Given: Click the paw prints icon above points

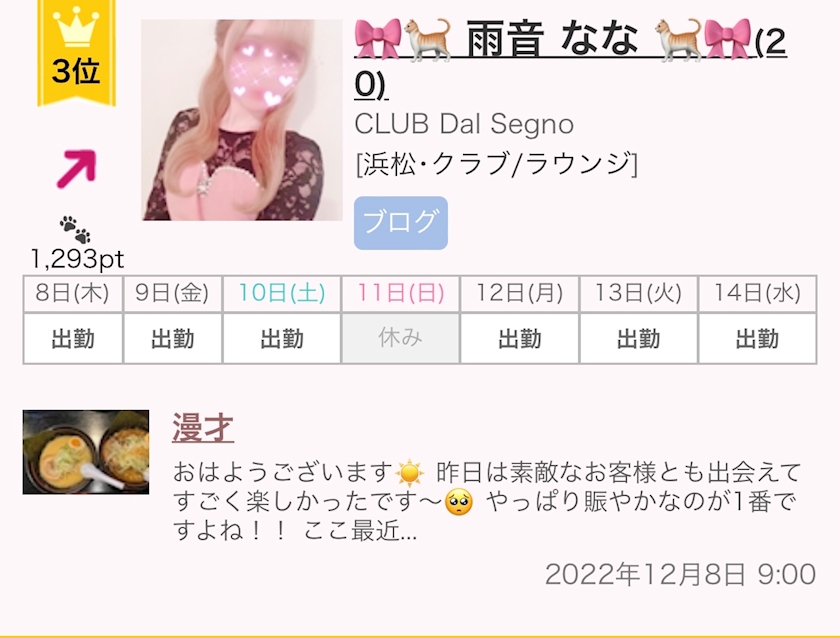Looking at the screenshot, I should 75,229.
